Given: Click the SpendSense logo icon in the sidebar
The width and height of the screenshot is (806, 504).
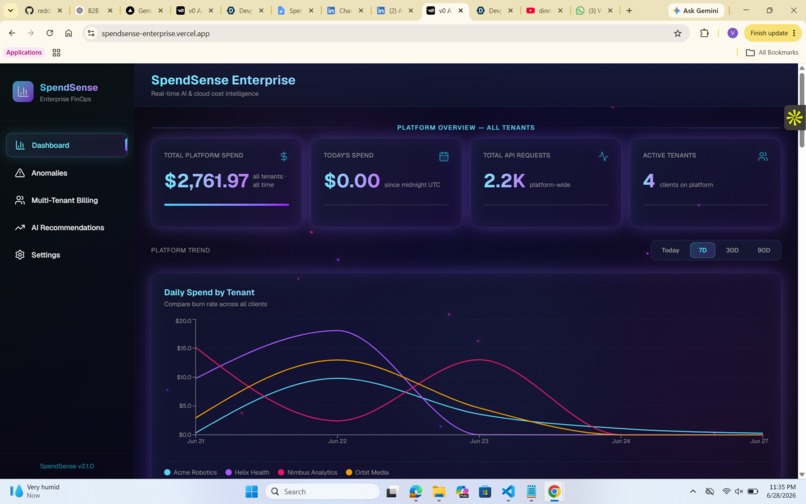Looking at the screenshot, I should click(23, 92).
